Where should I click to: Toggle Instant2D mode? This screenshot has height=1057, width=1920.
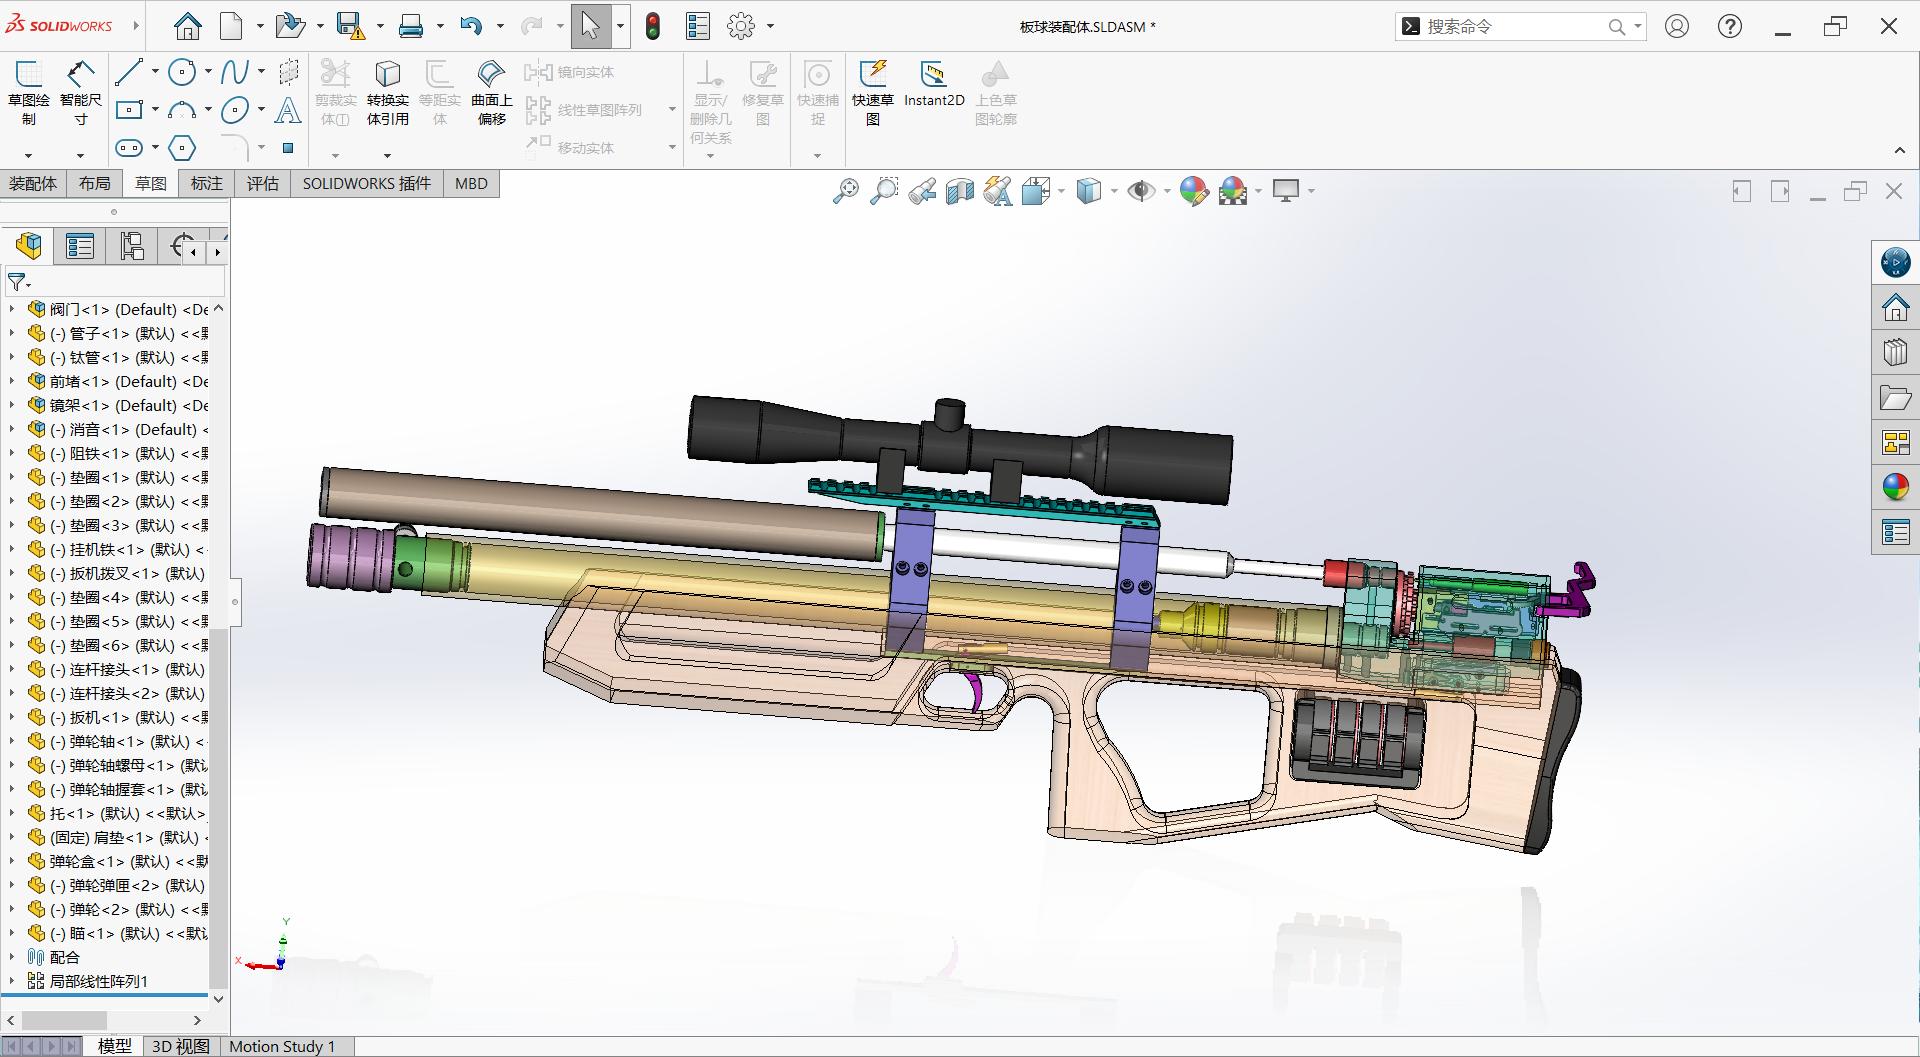pos(934,84)
